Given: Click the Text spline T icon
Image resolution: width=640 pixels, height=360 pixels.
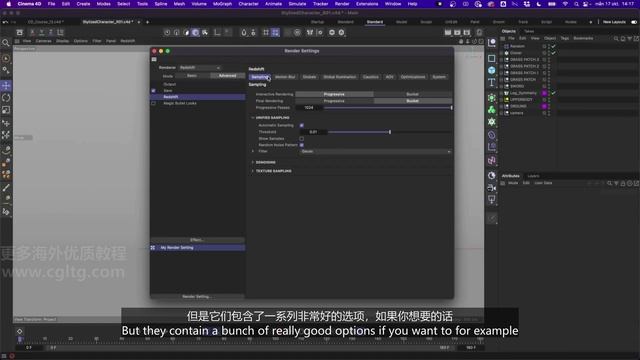Looking at the screenshot, I should (x=492, y=82).
